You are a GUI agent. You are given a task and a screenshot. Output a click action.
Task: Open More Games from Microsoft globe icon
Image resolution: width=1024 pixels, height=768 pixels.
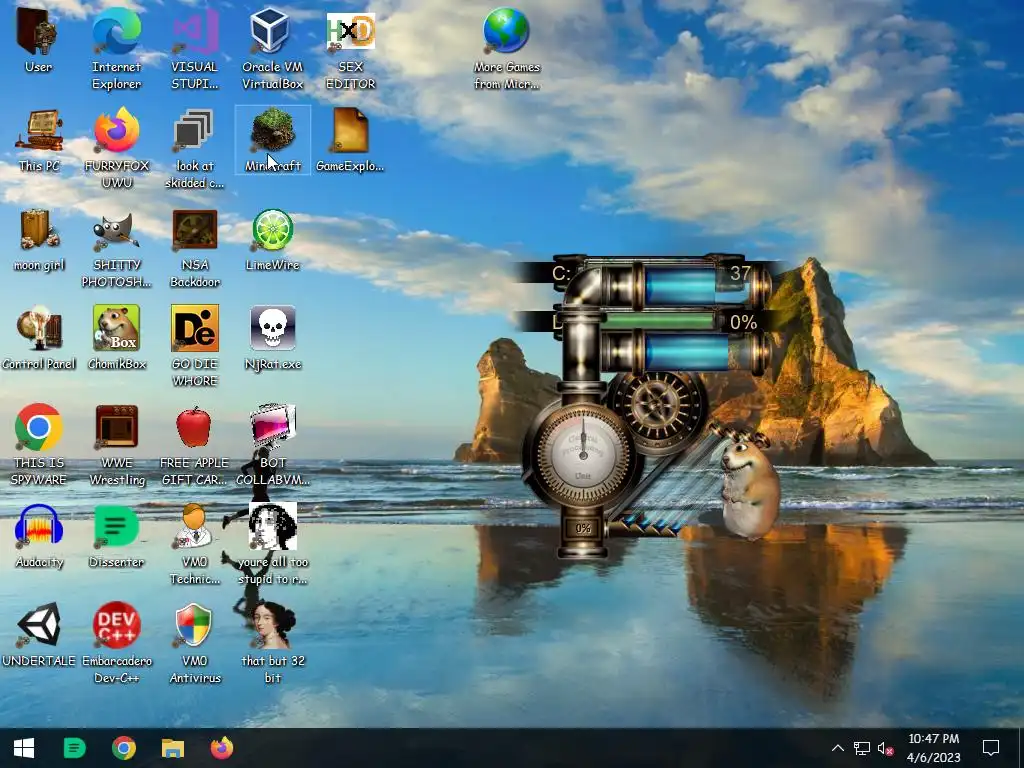coord(506,31)
